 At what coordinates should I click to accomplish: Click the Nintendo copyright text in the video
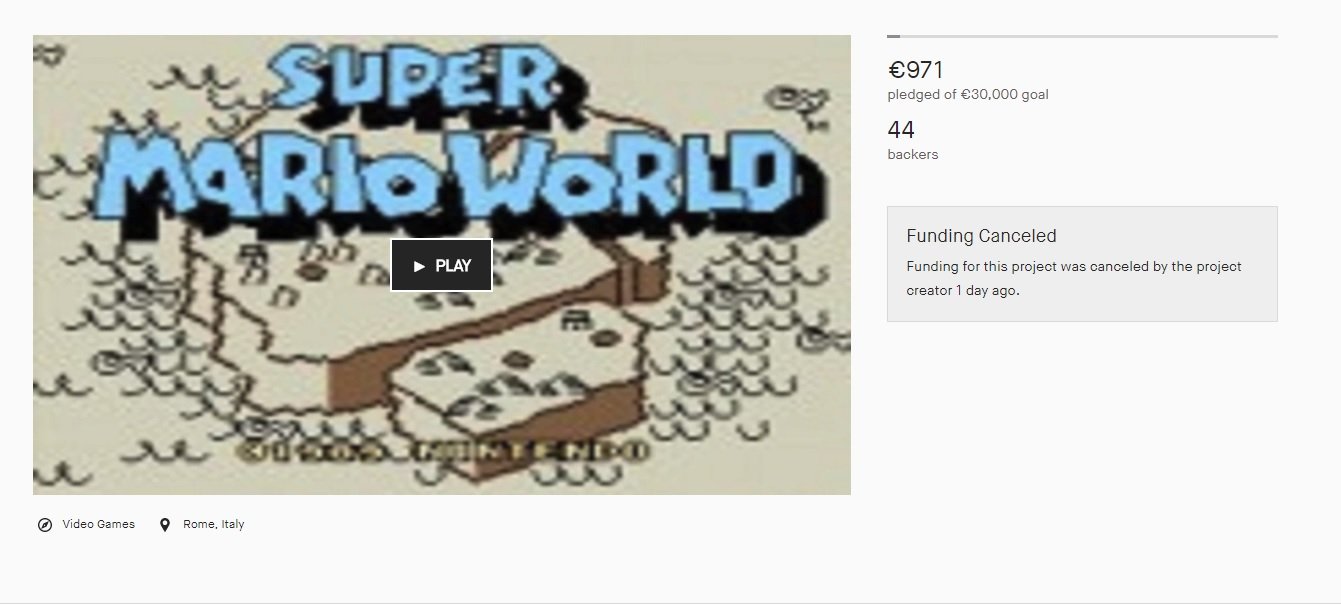(x=438, y=451)
